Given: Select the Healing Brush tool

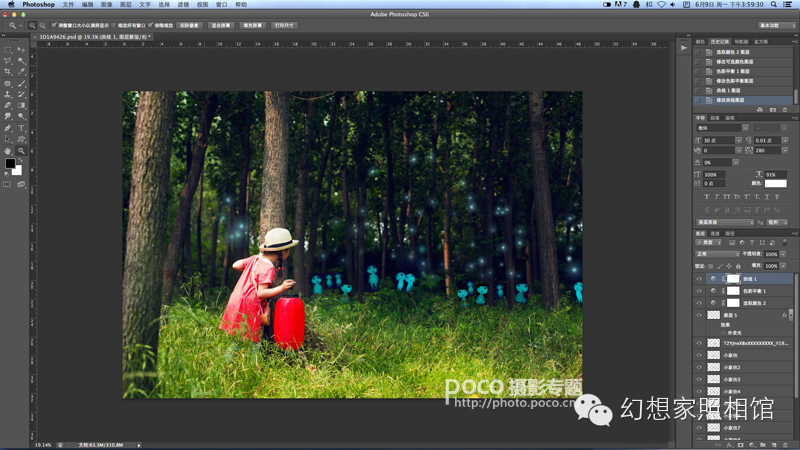Looking at the screenshot, I should click(8, 83).
